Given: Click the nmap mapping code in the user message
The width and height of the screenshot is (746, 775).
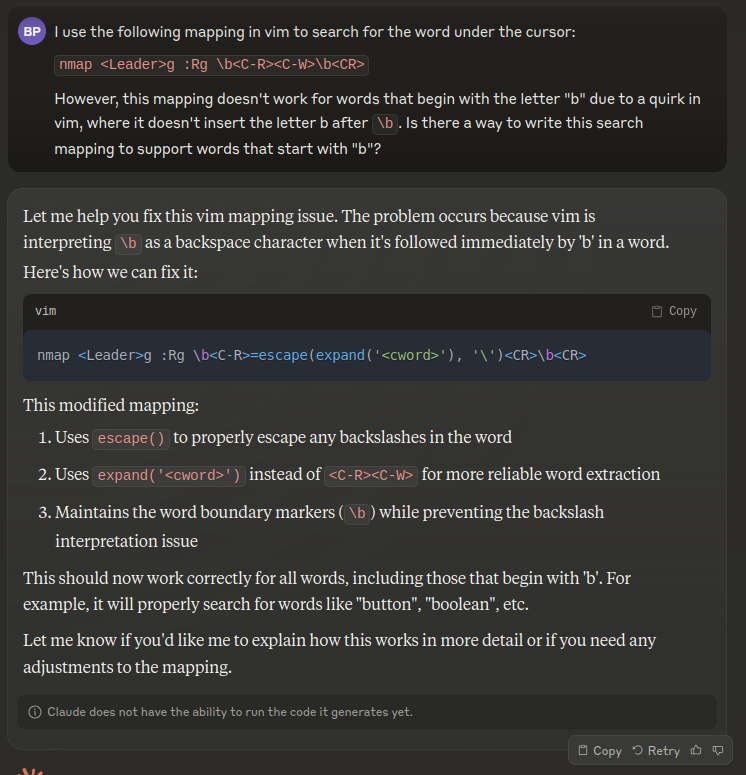Looking at the screenshot, I should [x=212, y=65].
